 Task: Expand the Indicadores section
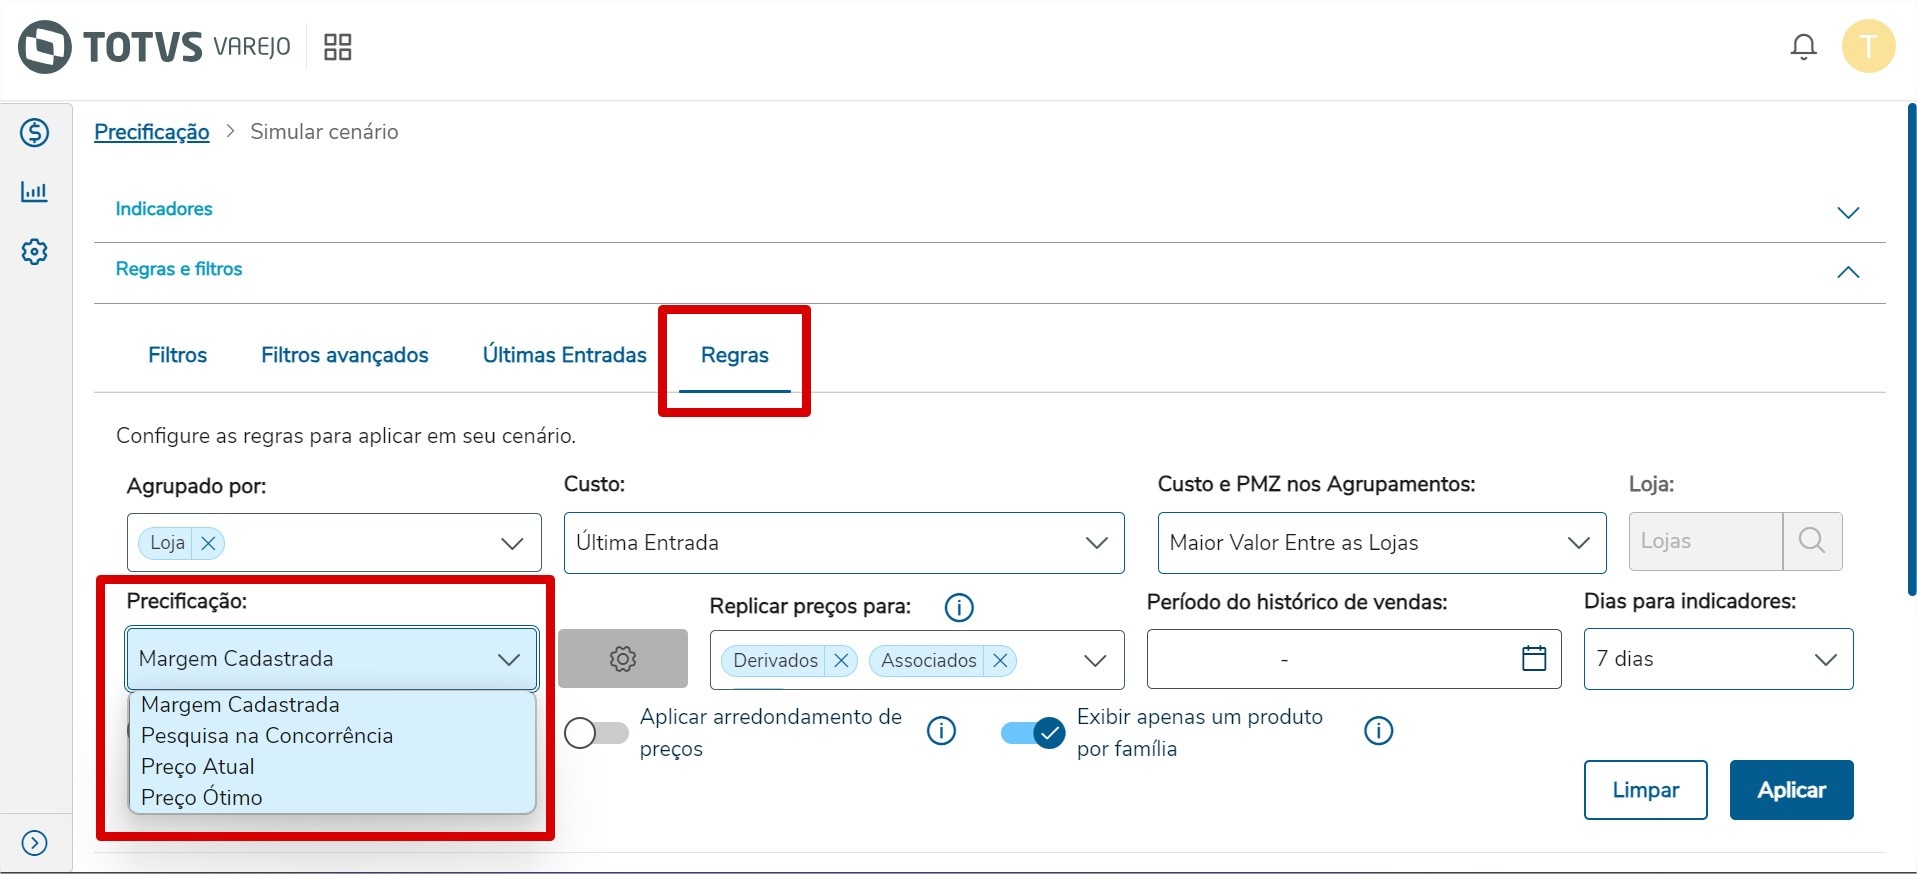(1847, 212)
